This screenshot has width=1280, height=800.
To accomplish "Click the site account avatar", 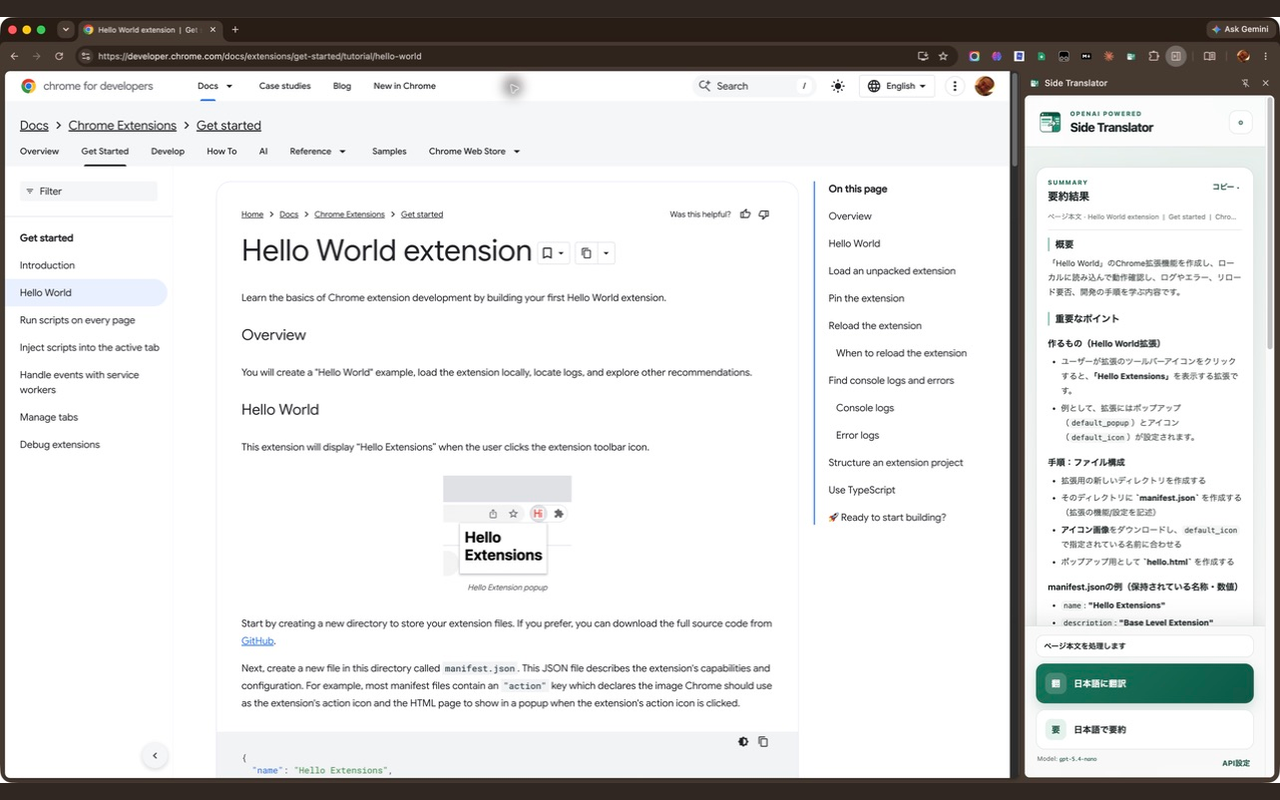I will [984, 86].
